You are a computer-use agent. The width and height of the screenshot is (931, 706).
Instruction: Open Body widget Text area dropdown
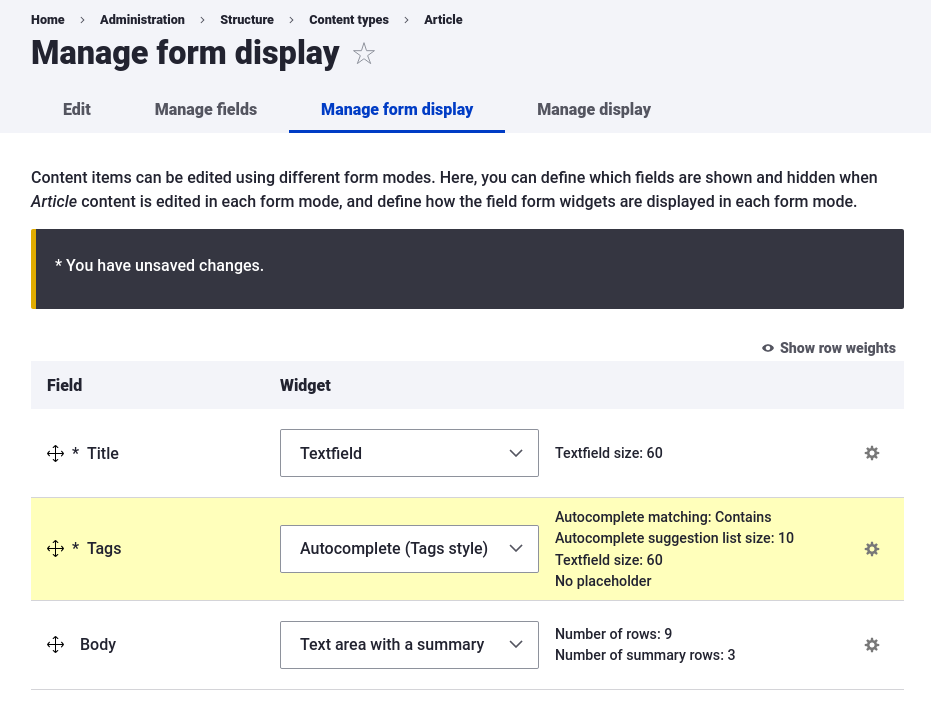409,645
